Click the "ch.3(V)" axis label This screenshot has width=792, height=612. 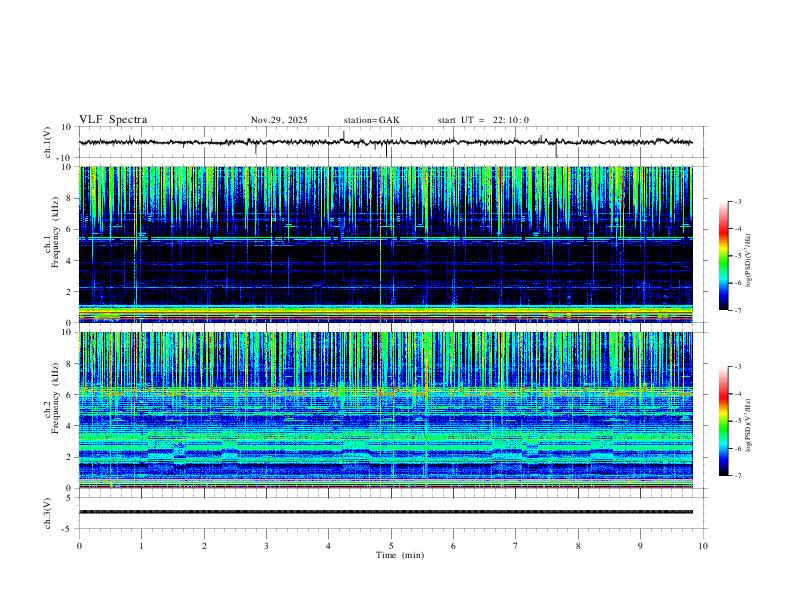[48, 513]
